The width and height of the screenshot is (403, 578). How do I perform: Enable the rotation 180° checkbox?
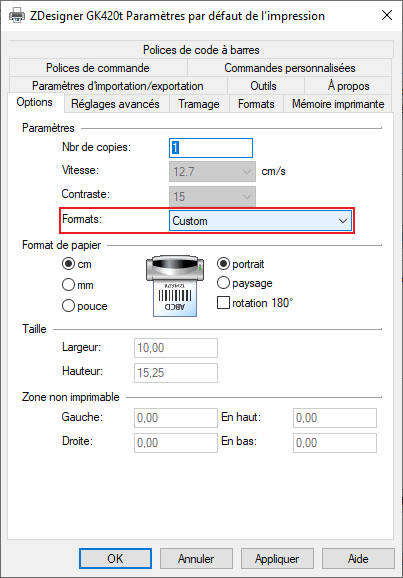(x=223, y=303)
